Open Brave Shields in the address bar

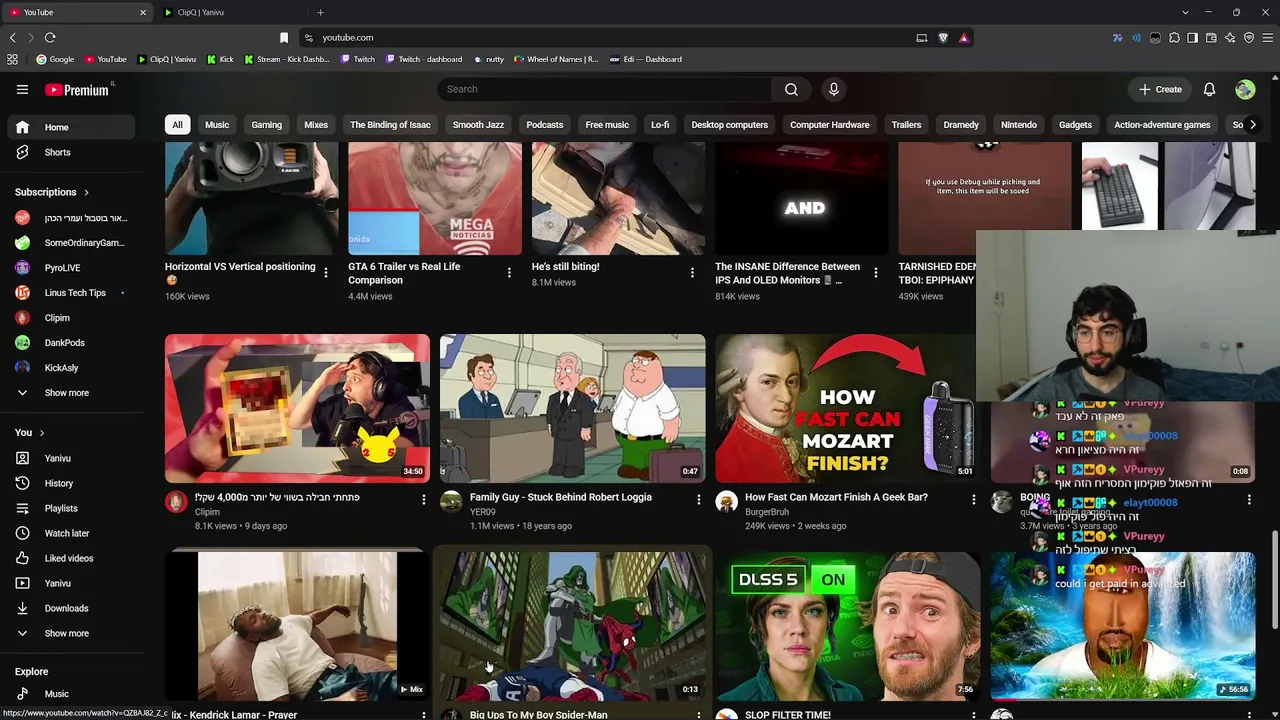943,38
